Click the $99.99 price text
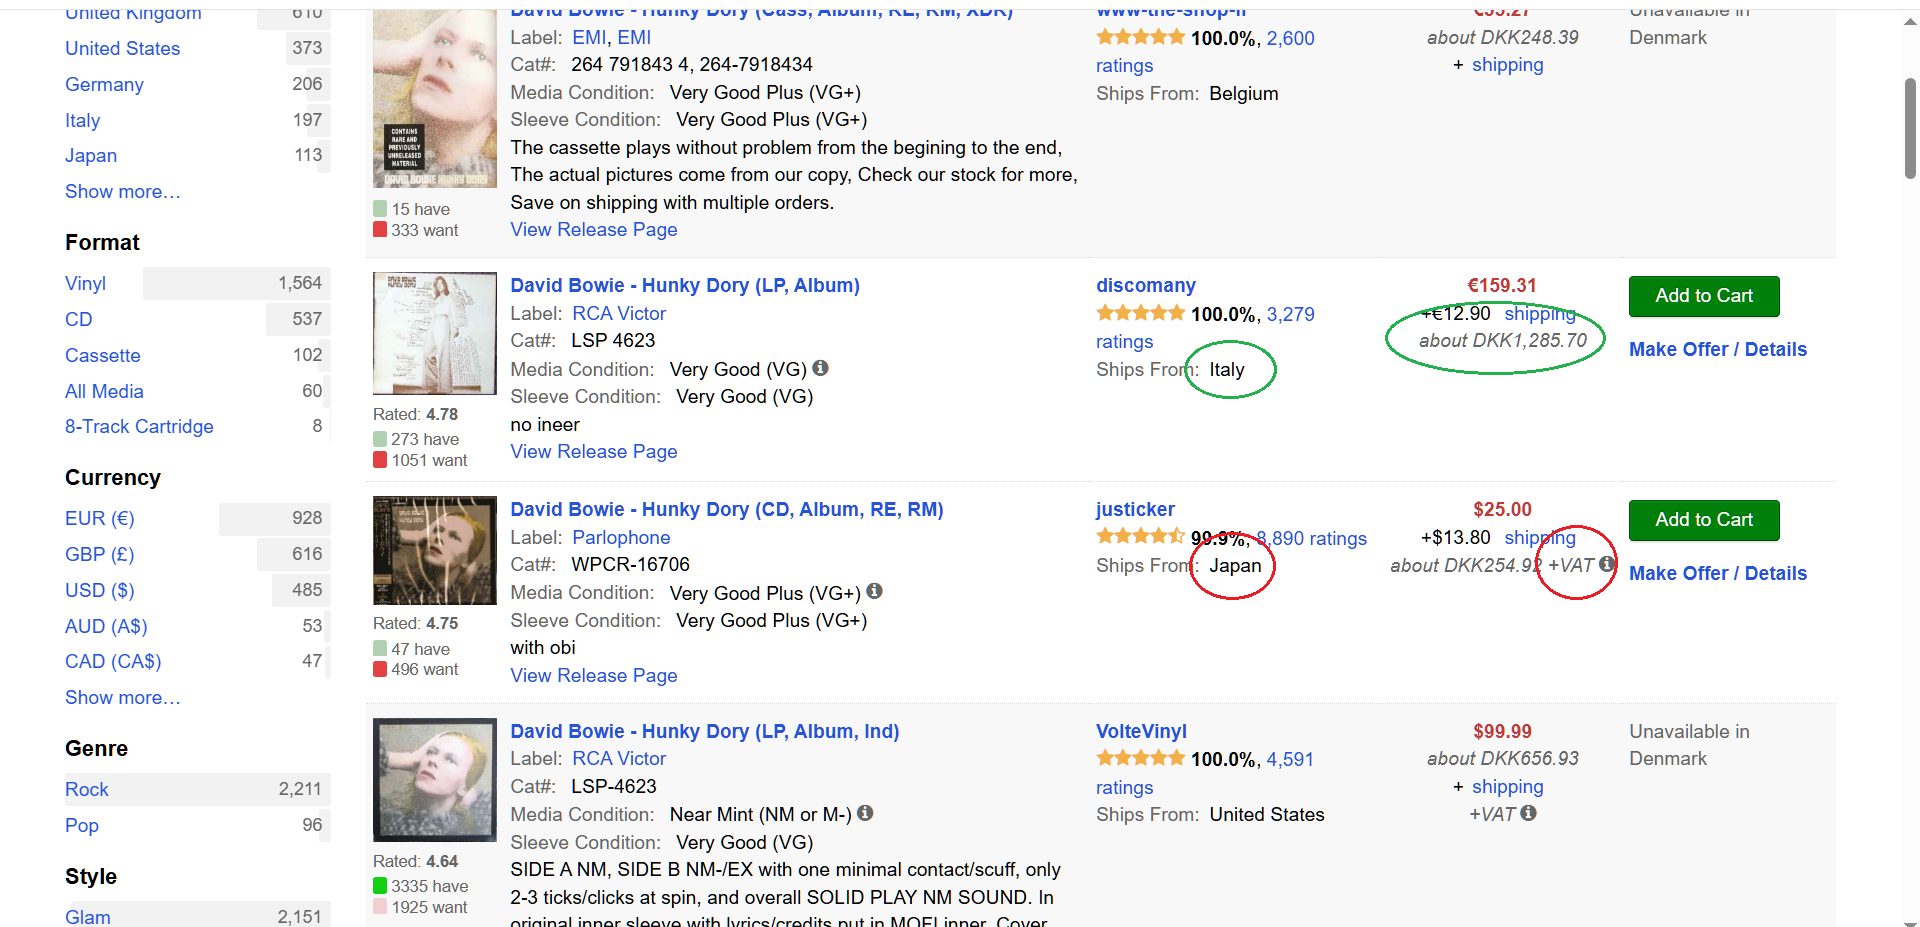 click(x=1502, y=731)
